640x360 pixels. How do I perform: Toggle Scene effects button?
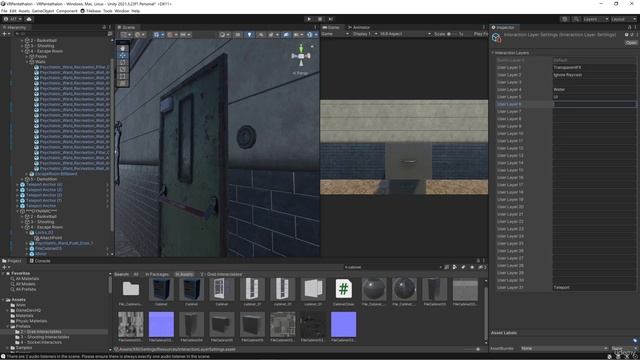(x=271, y=35)
